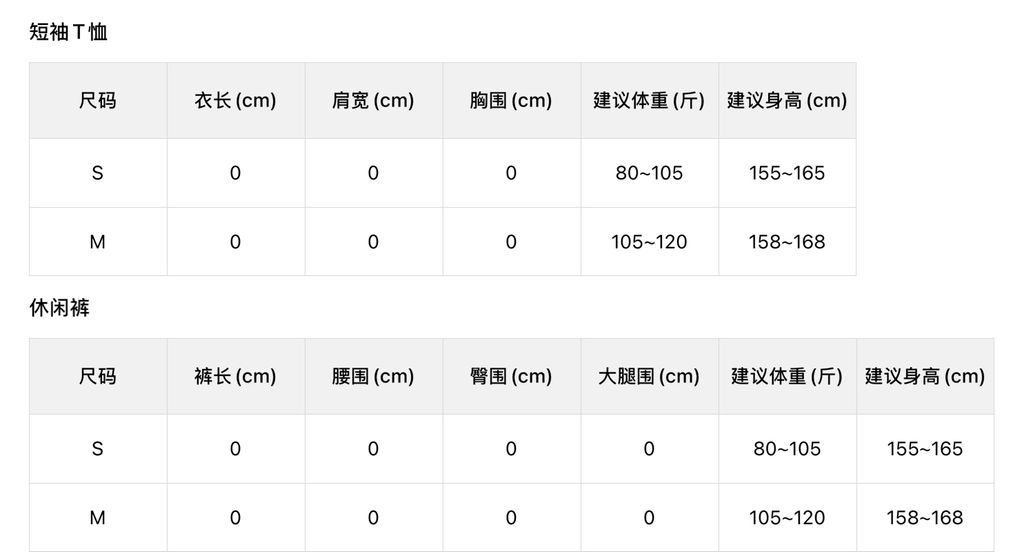Click the T-shirt 建议身高 (cm) header

(x=787, y=101)
